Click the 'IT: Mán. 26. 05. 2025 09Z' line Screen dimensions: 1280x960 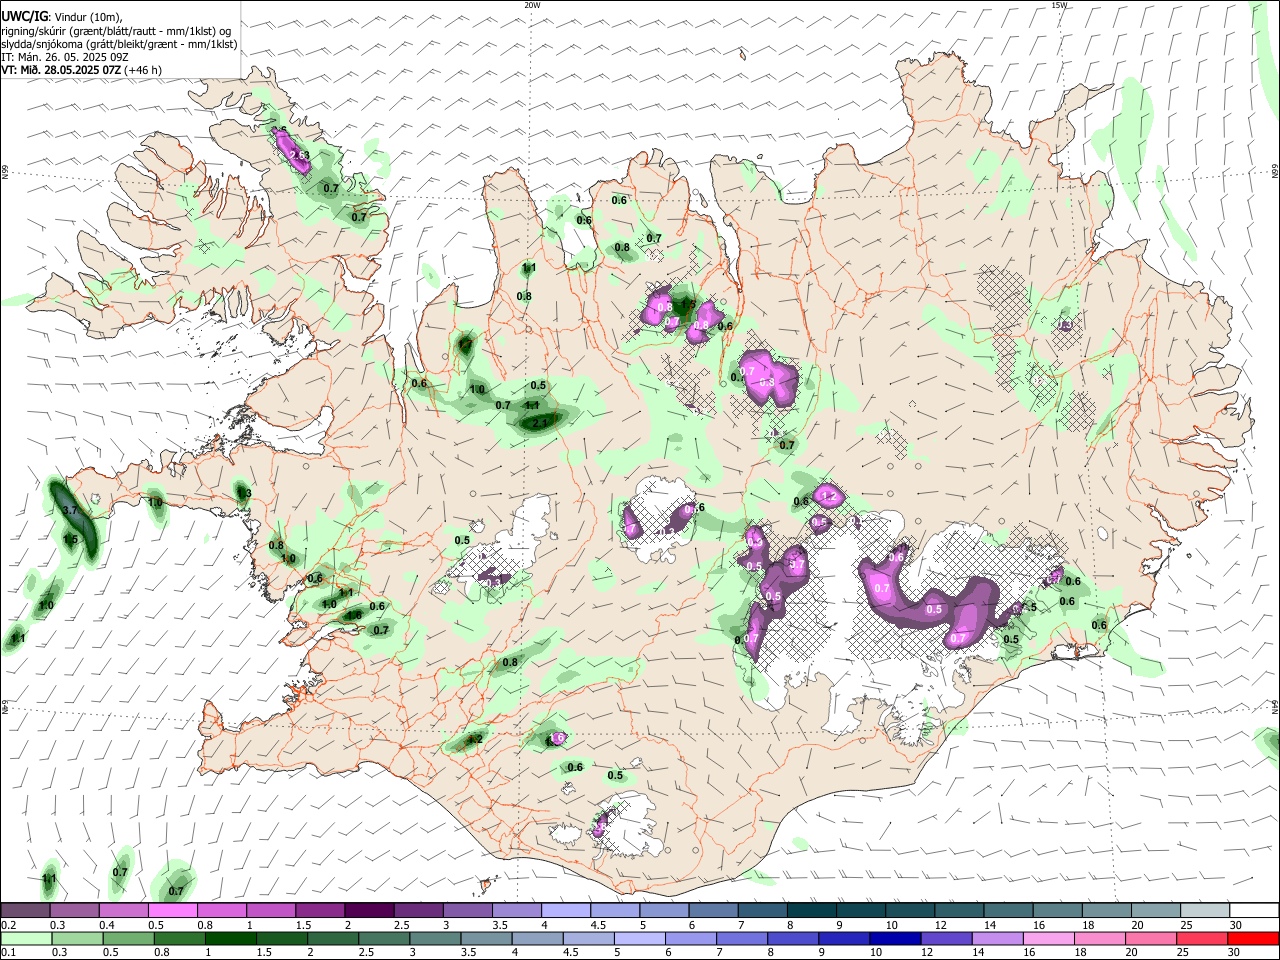pyautogui.click(x=63, y=57)
